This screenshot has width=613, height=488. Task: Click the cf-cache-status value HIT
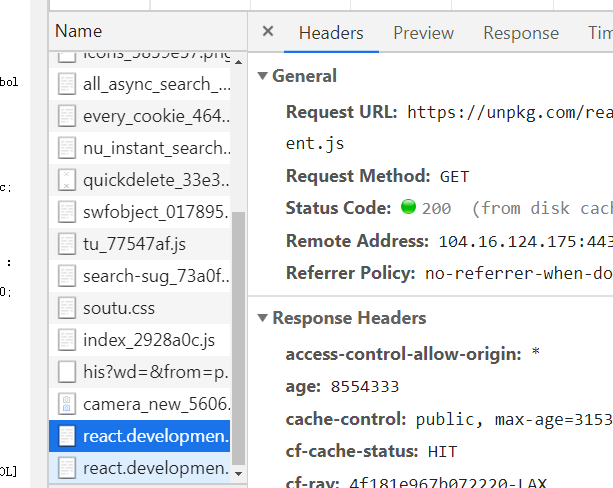(442, 452)
